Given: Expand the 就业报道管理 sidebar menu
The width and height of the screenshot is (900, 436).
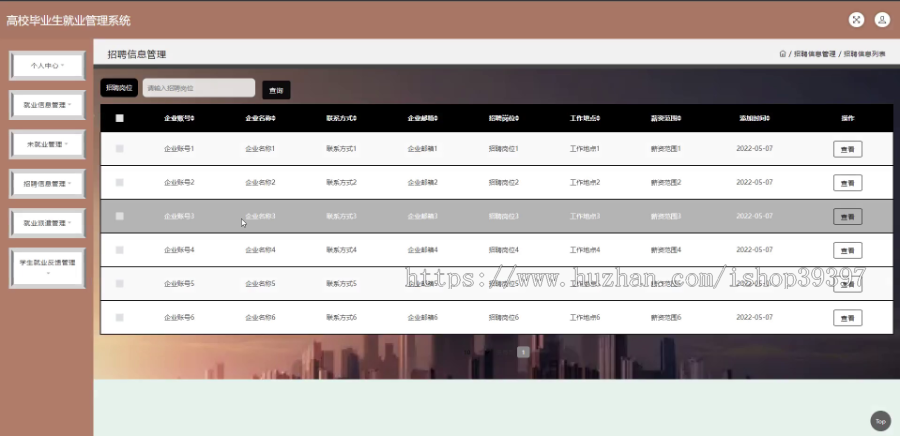Looking at the screenshot, I should click(47, 223).
